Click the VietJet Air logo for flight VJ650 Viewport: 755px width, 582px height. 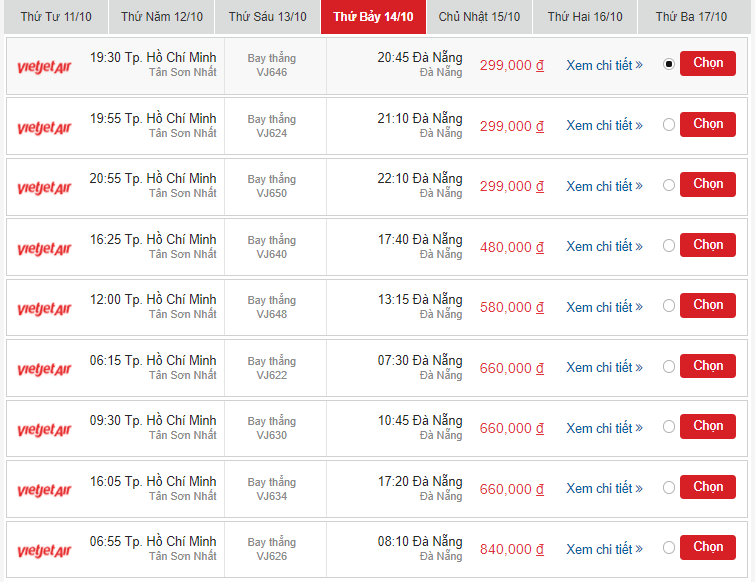44,188
